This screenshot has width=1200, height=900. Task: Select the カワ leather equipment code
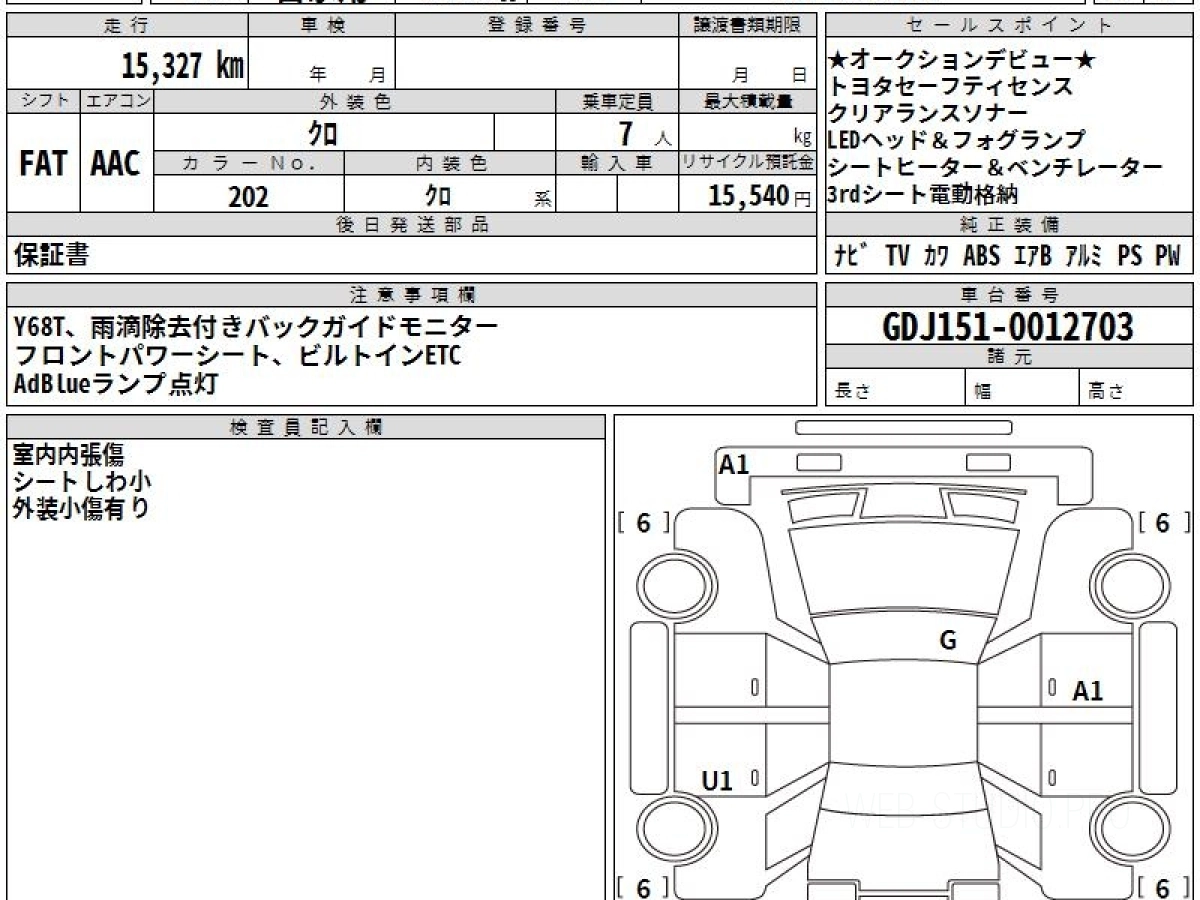(937, 257)
